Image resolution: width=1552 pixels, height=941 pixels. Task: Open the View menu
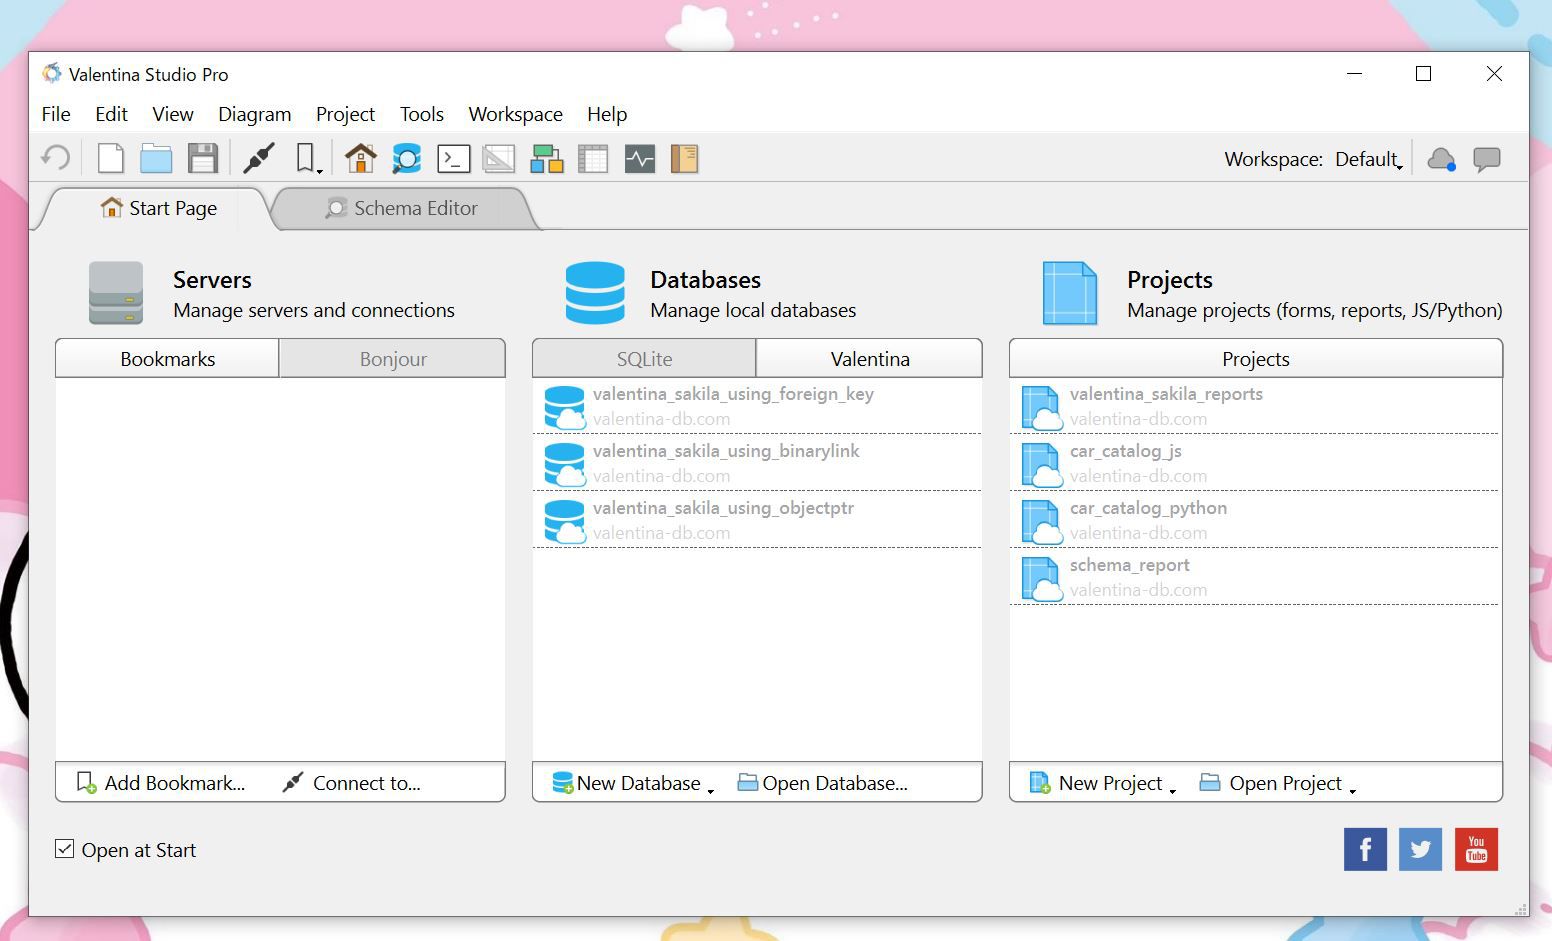point(173,114)
